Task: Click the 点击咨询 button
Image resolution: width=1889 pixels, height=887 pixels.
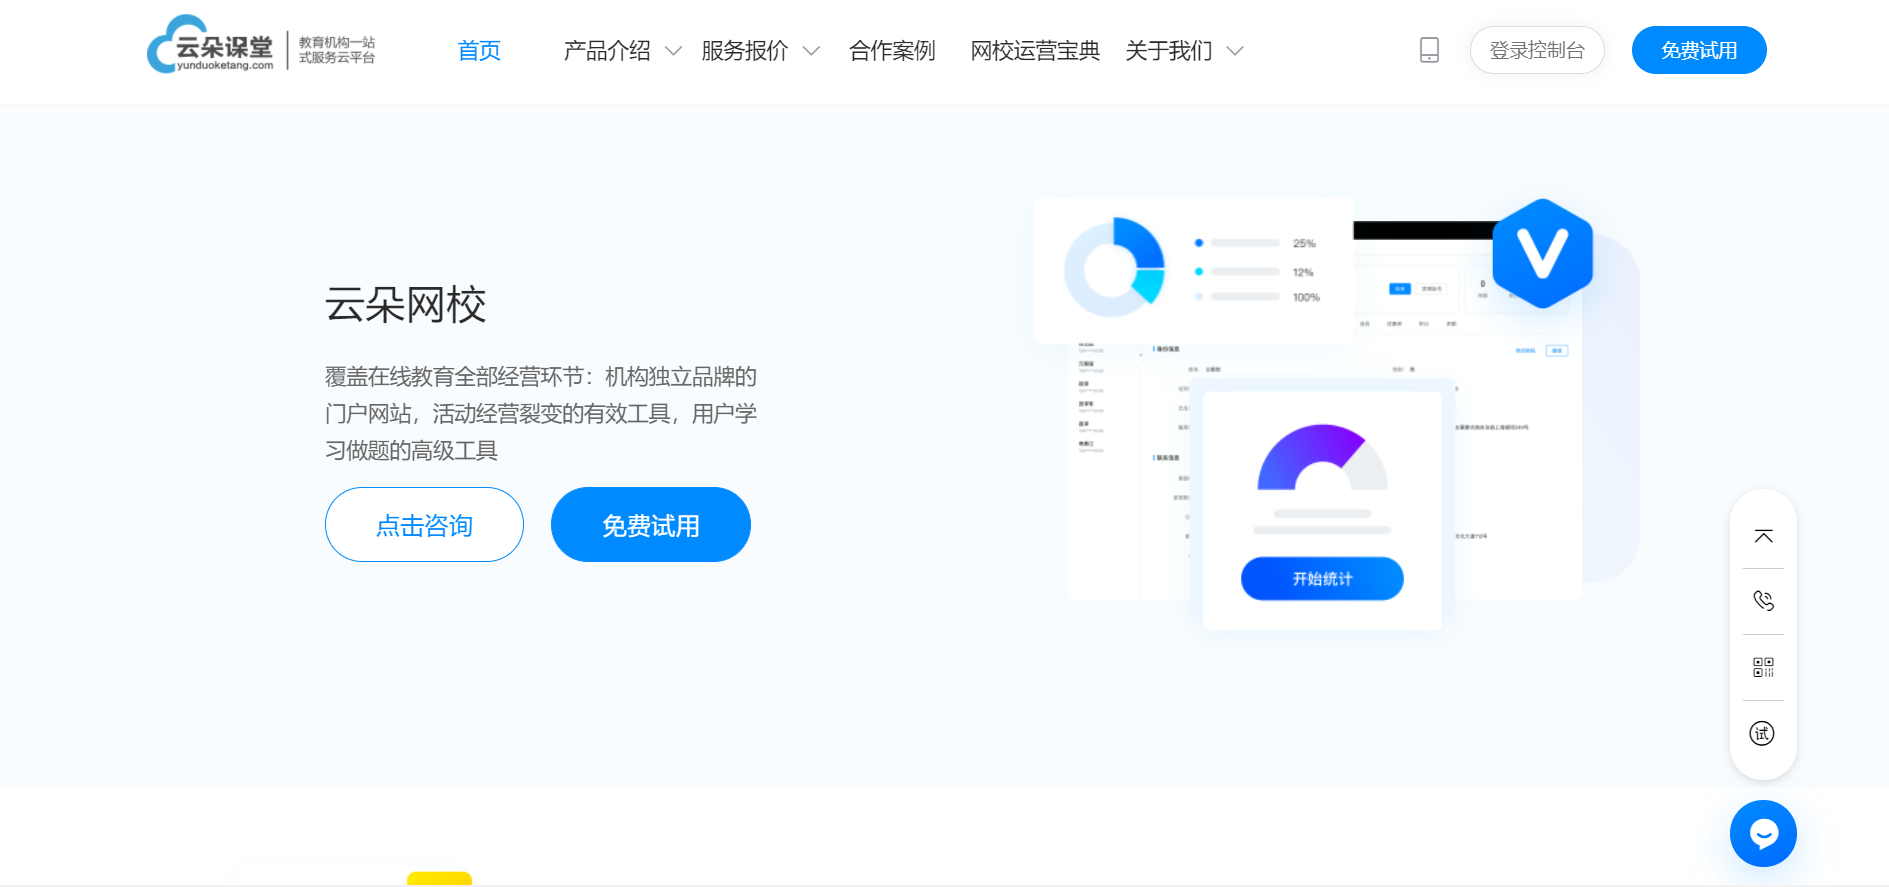Action: point(424,524)
